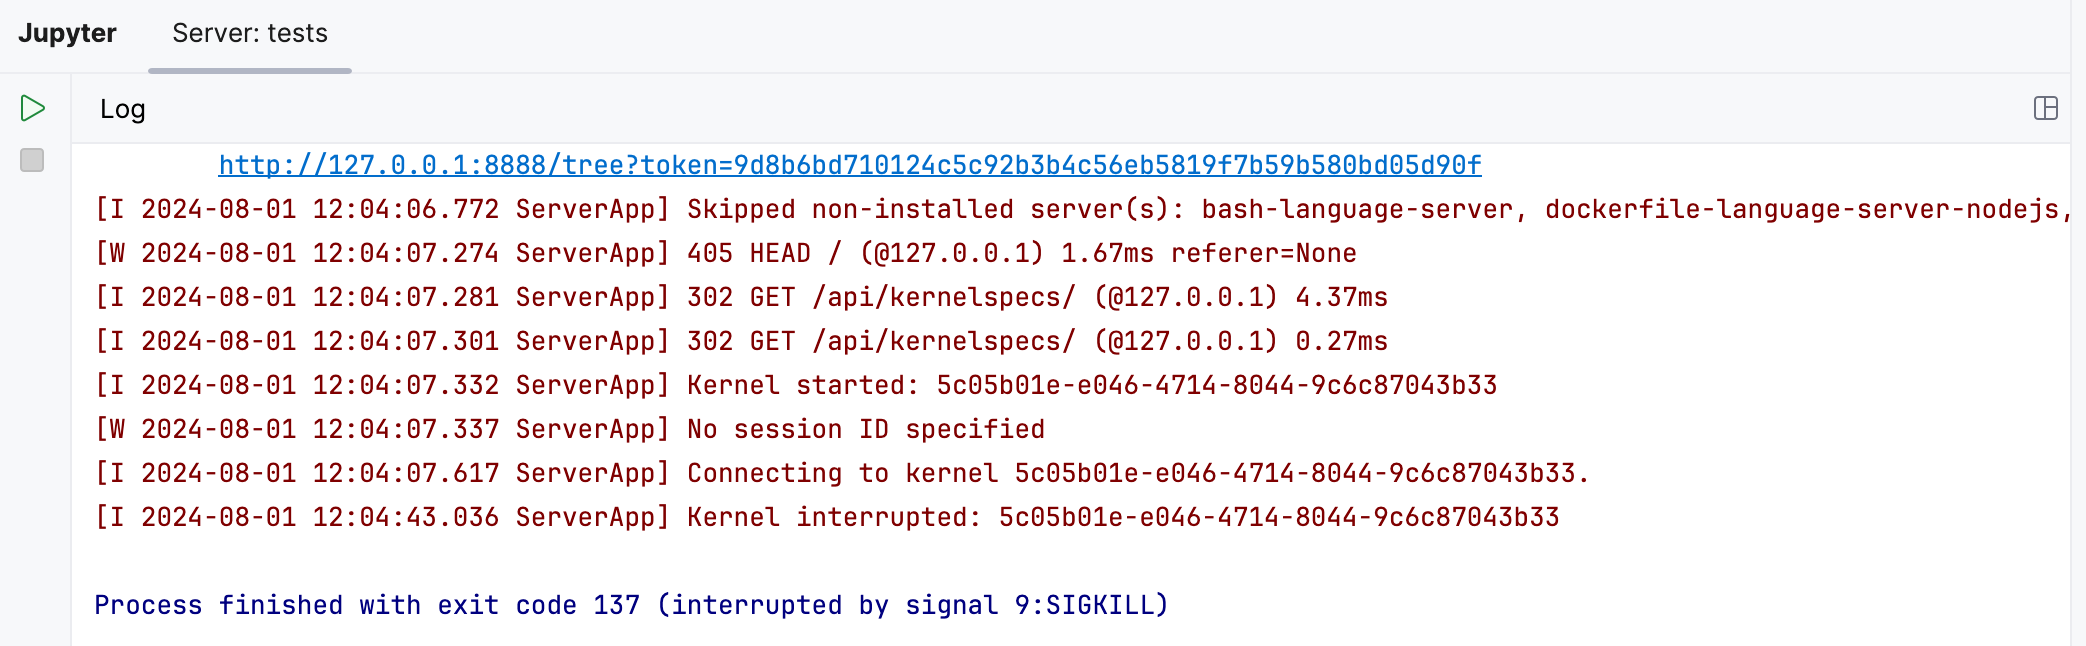Click the play triangle in the left gutter
This screenshot has width=2086, height=646.
[x=31, y=107]
